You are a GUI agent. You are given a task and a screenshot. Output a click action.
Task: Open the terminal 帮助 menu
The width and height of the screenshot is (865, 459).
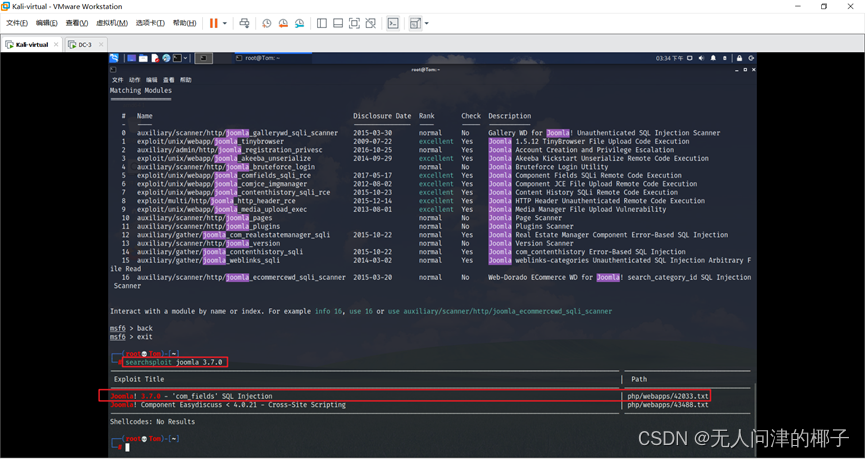point(186,80)
